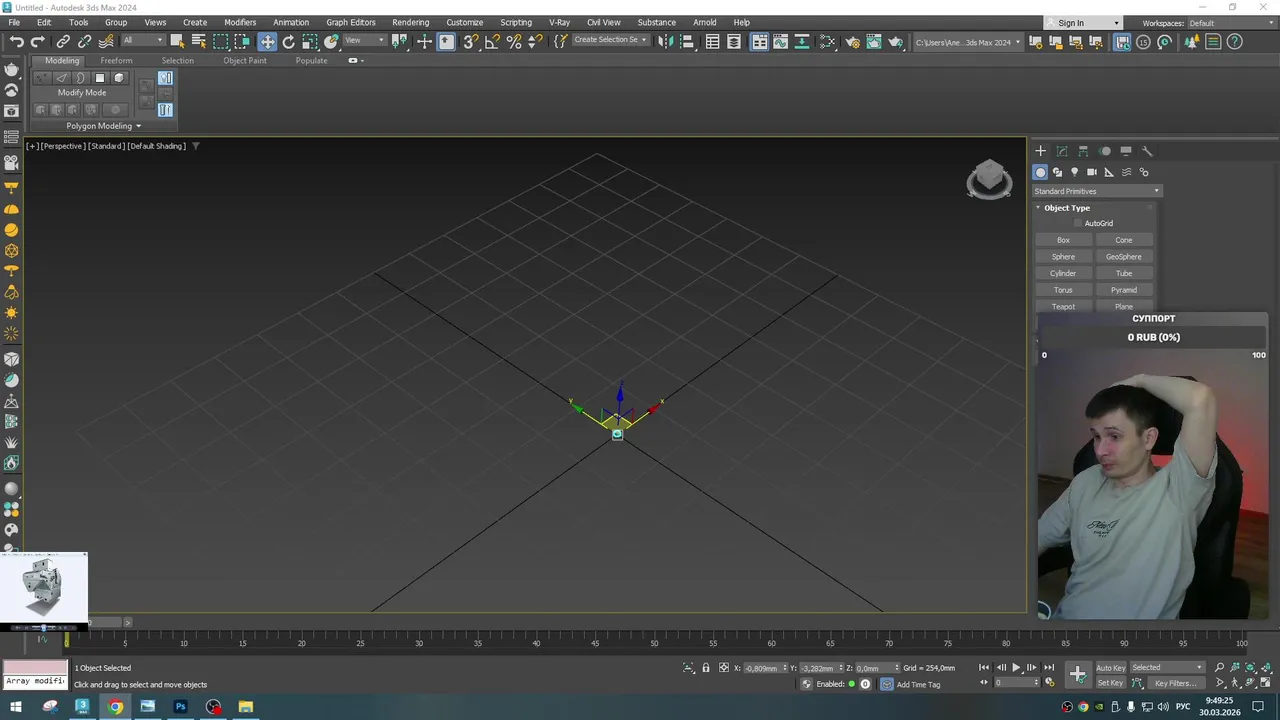
Task: Switch to the Freeform ribbon tab
Action: click(116, 60)
